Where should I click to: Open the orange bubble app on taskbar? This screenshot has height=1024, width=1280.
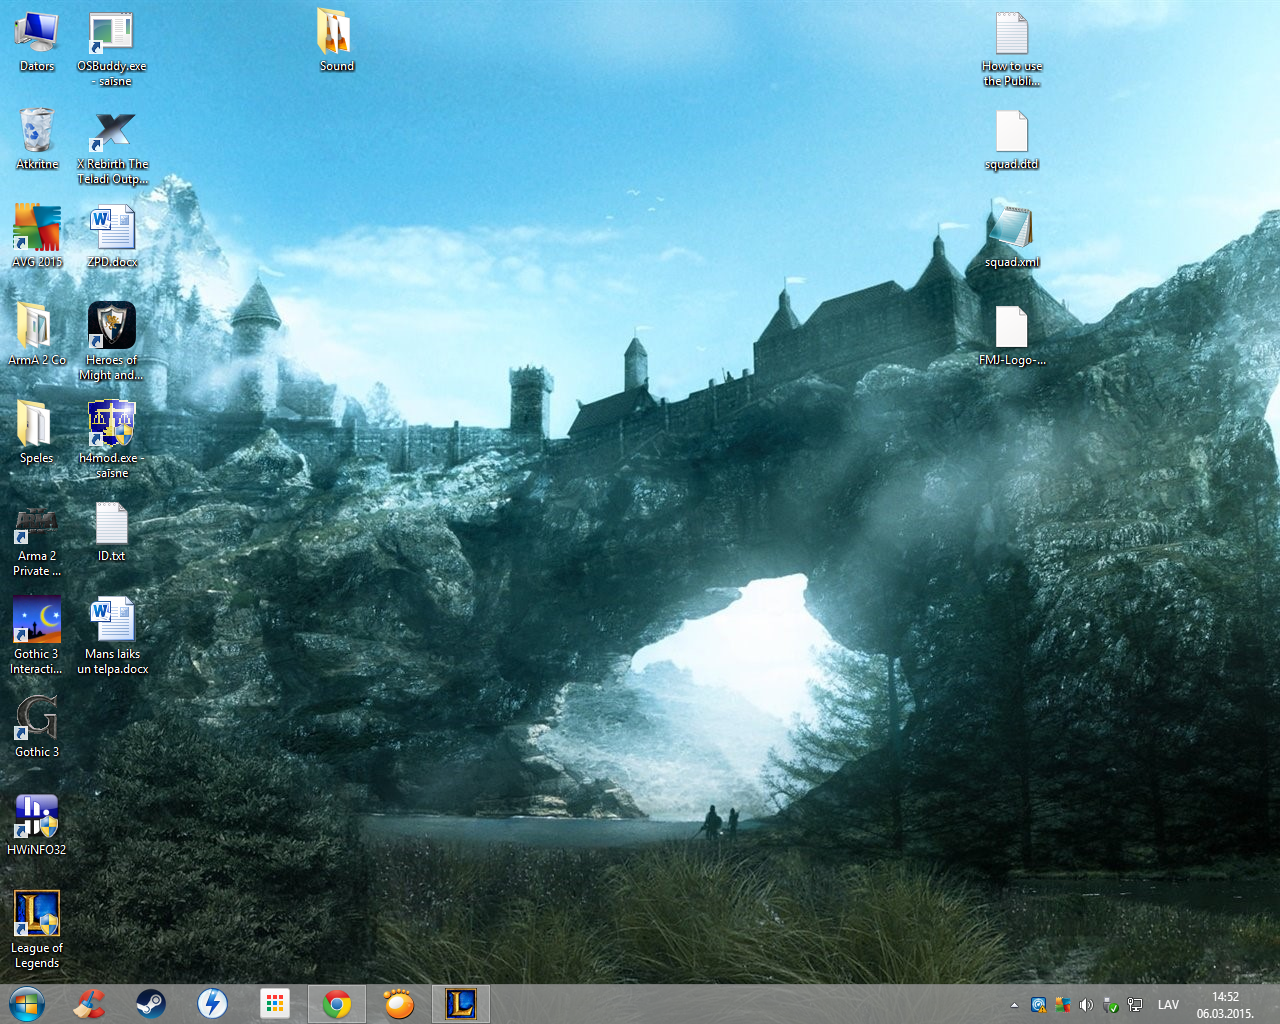399,1004
